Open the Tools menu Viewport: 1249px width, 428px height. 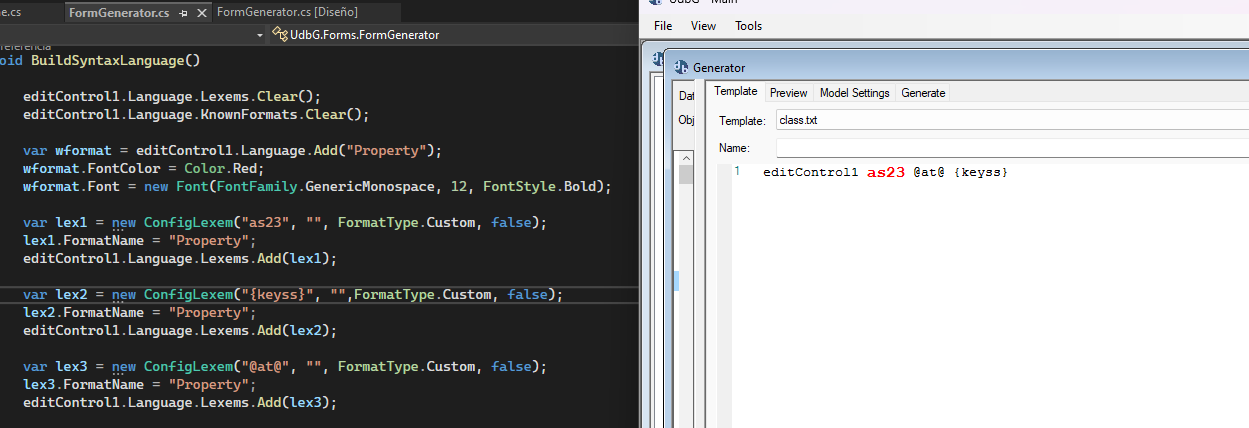748,26
